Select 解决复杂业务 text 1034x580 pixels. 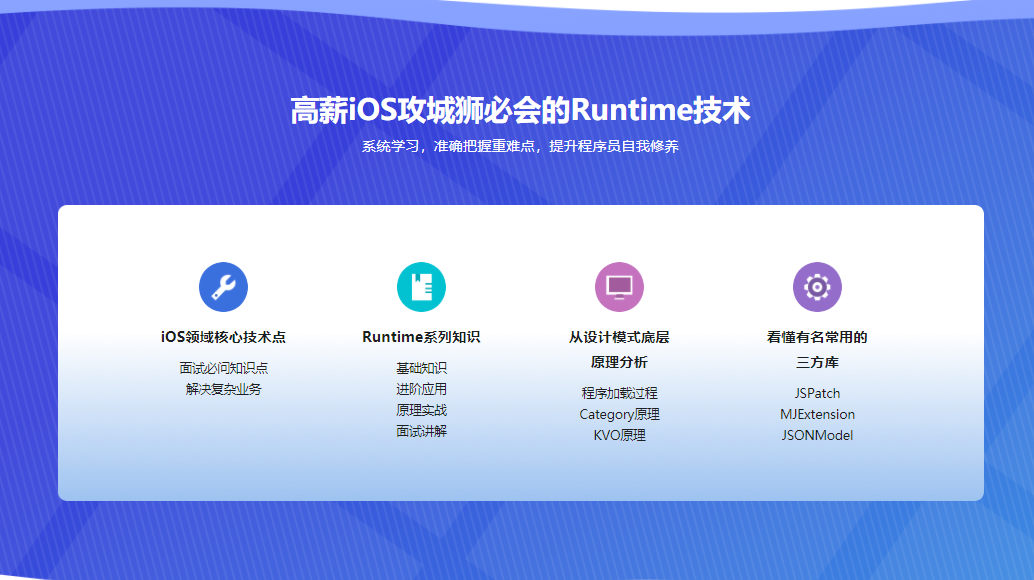[x=223, y=389]
